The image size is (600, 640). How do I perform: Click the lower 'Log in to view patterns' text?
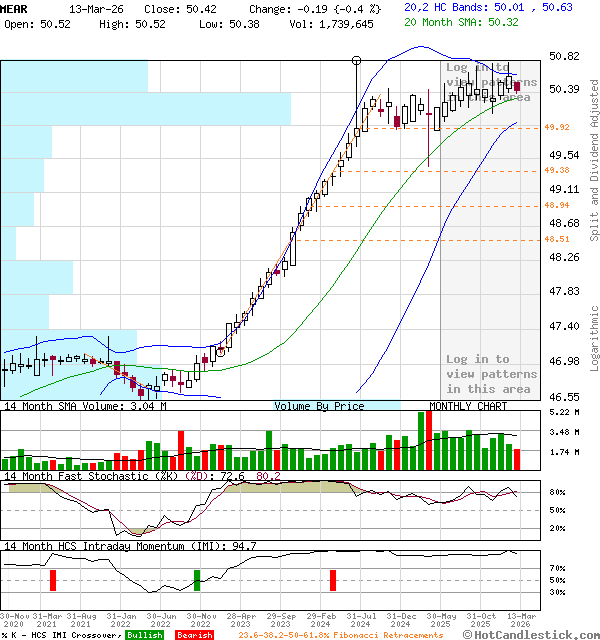[x=491, y=374]
